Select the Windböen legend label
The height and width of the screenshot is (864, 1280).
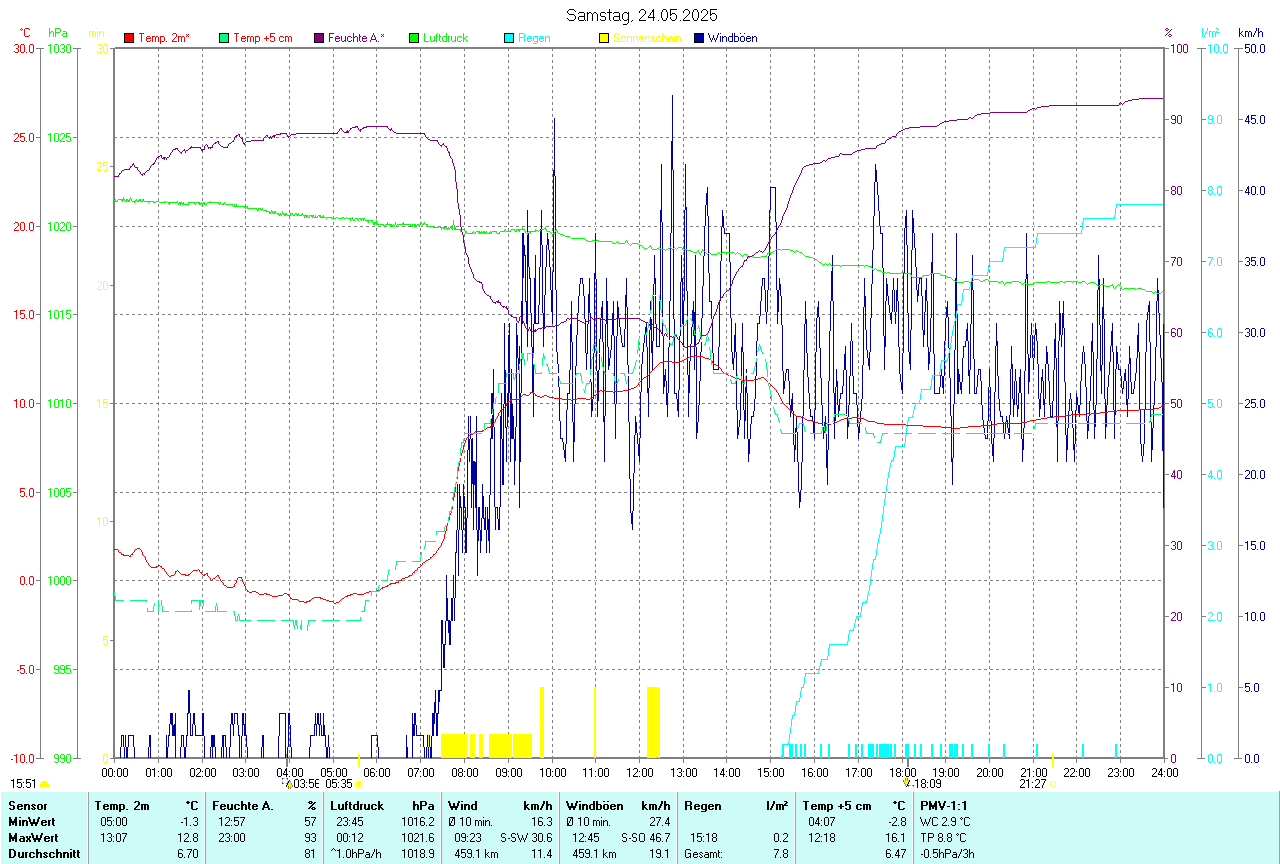pos(732,38)
